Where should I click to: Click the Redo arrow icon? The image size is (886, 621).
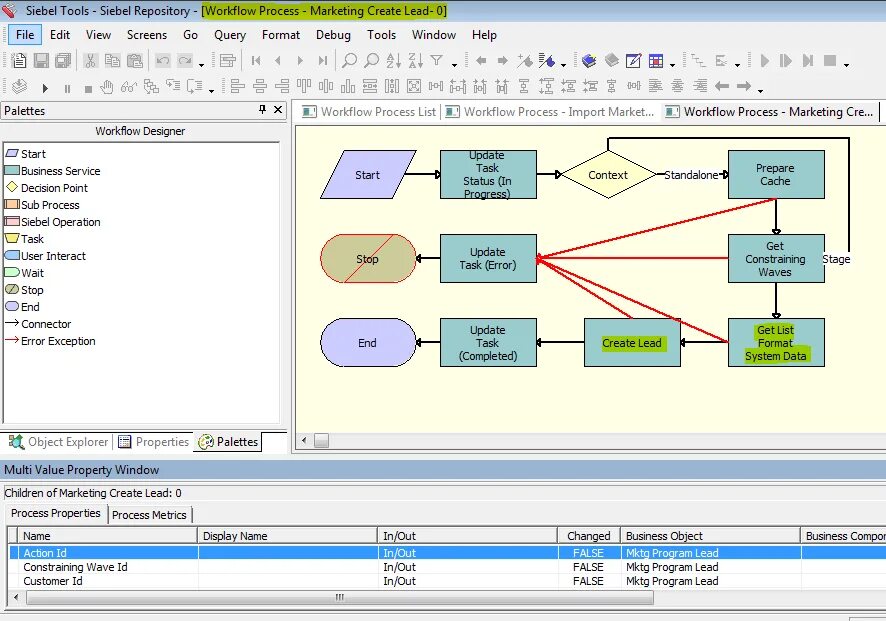coord(185,60)
